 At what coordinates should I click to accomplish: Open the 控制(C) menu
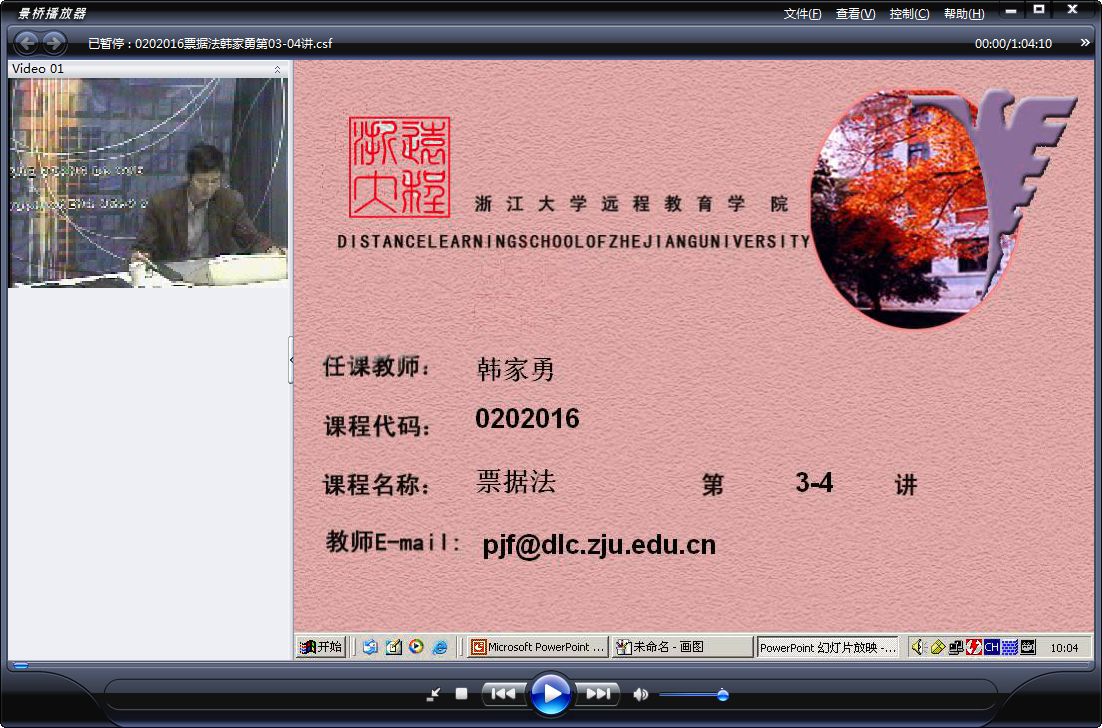click(909, 14)
